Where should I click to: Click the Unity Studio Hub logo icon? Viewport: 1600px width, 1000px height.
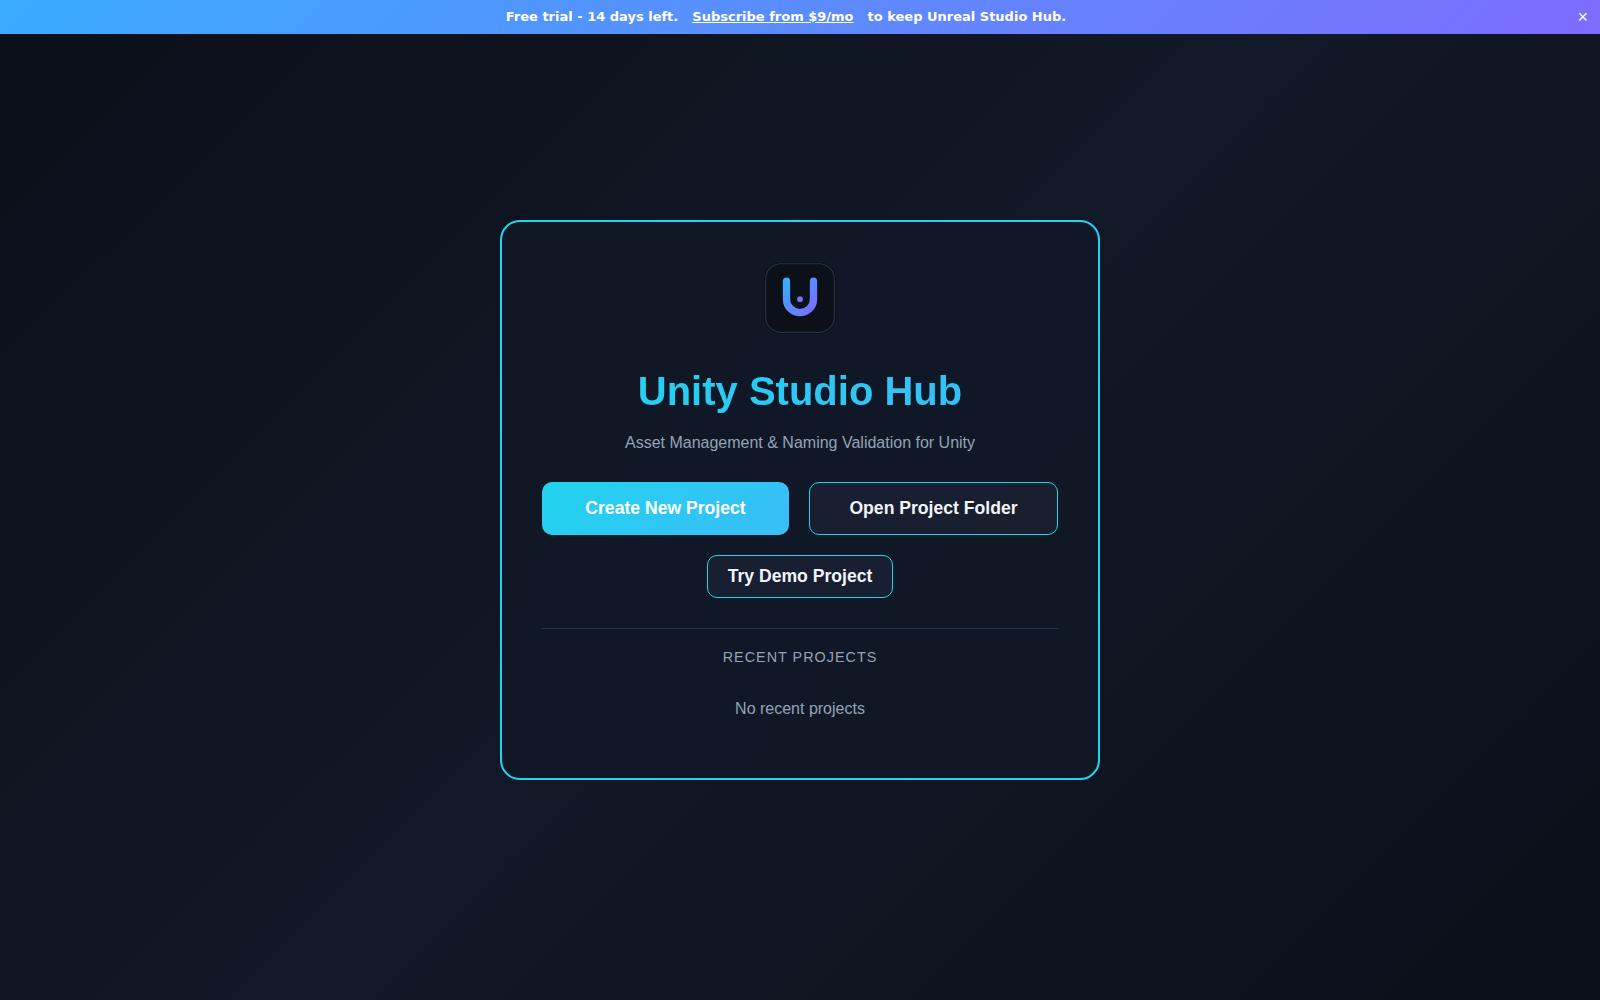800,298
